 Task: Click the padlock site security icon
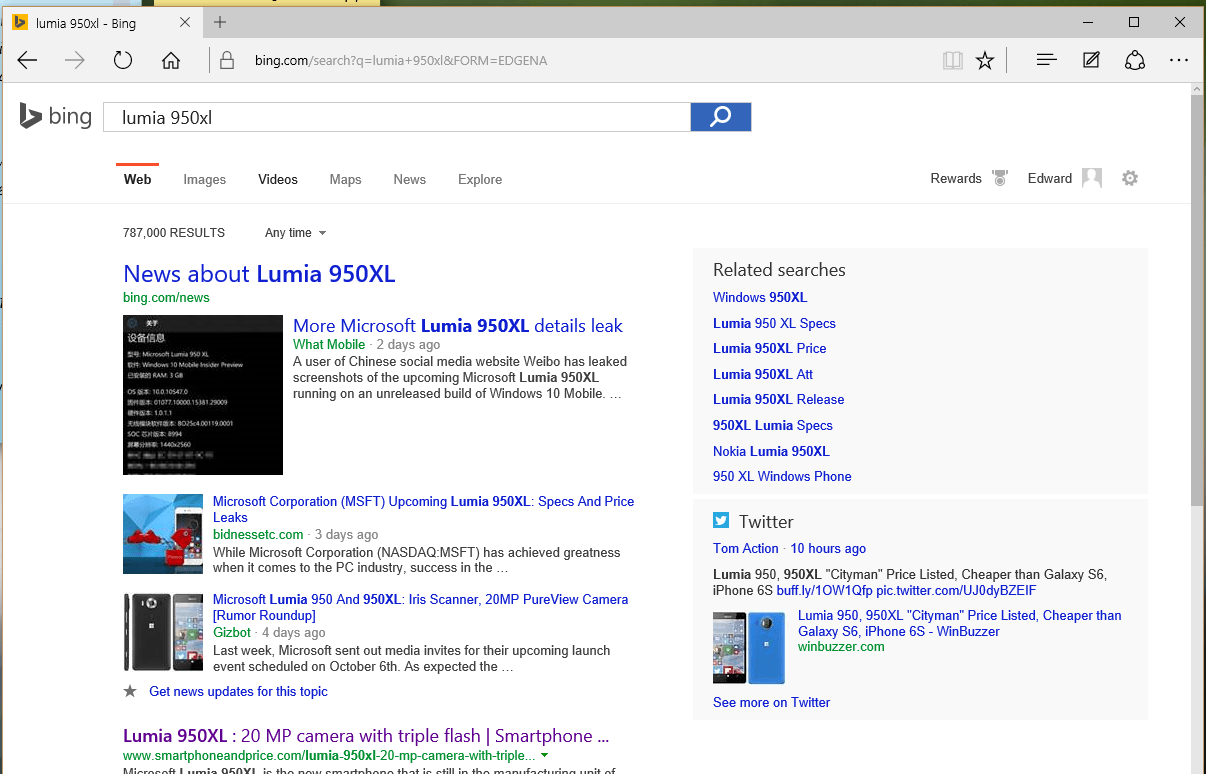pyautogui.click(x=228, y=61)
